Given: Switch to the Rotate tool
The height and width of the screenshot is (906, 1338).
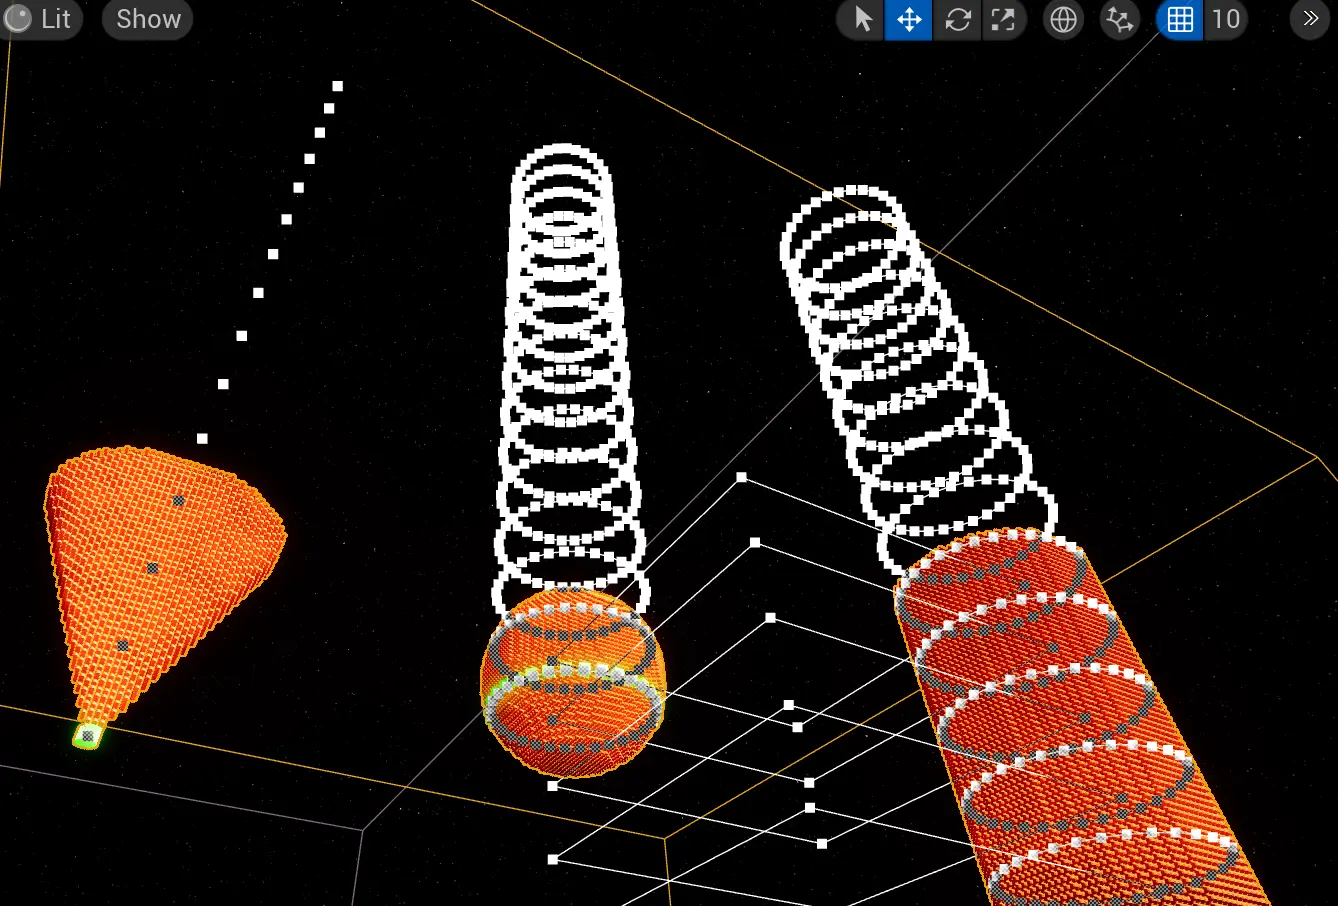Looking at the screenshot, I should click(x=957, y=20).
